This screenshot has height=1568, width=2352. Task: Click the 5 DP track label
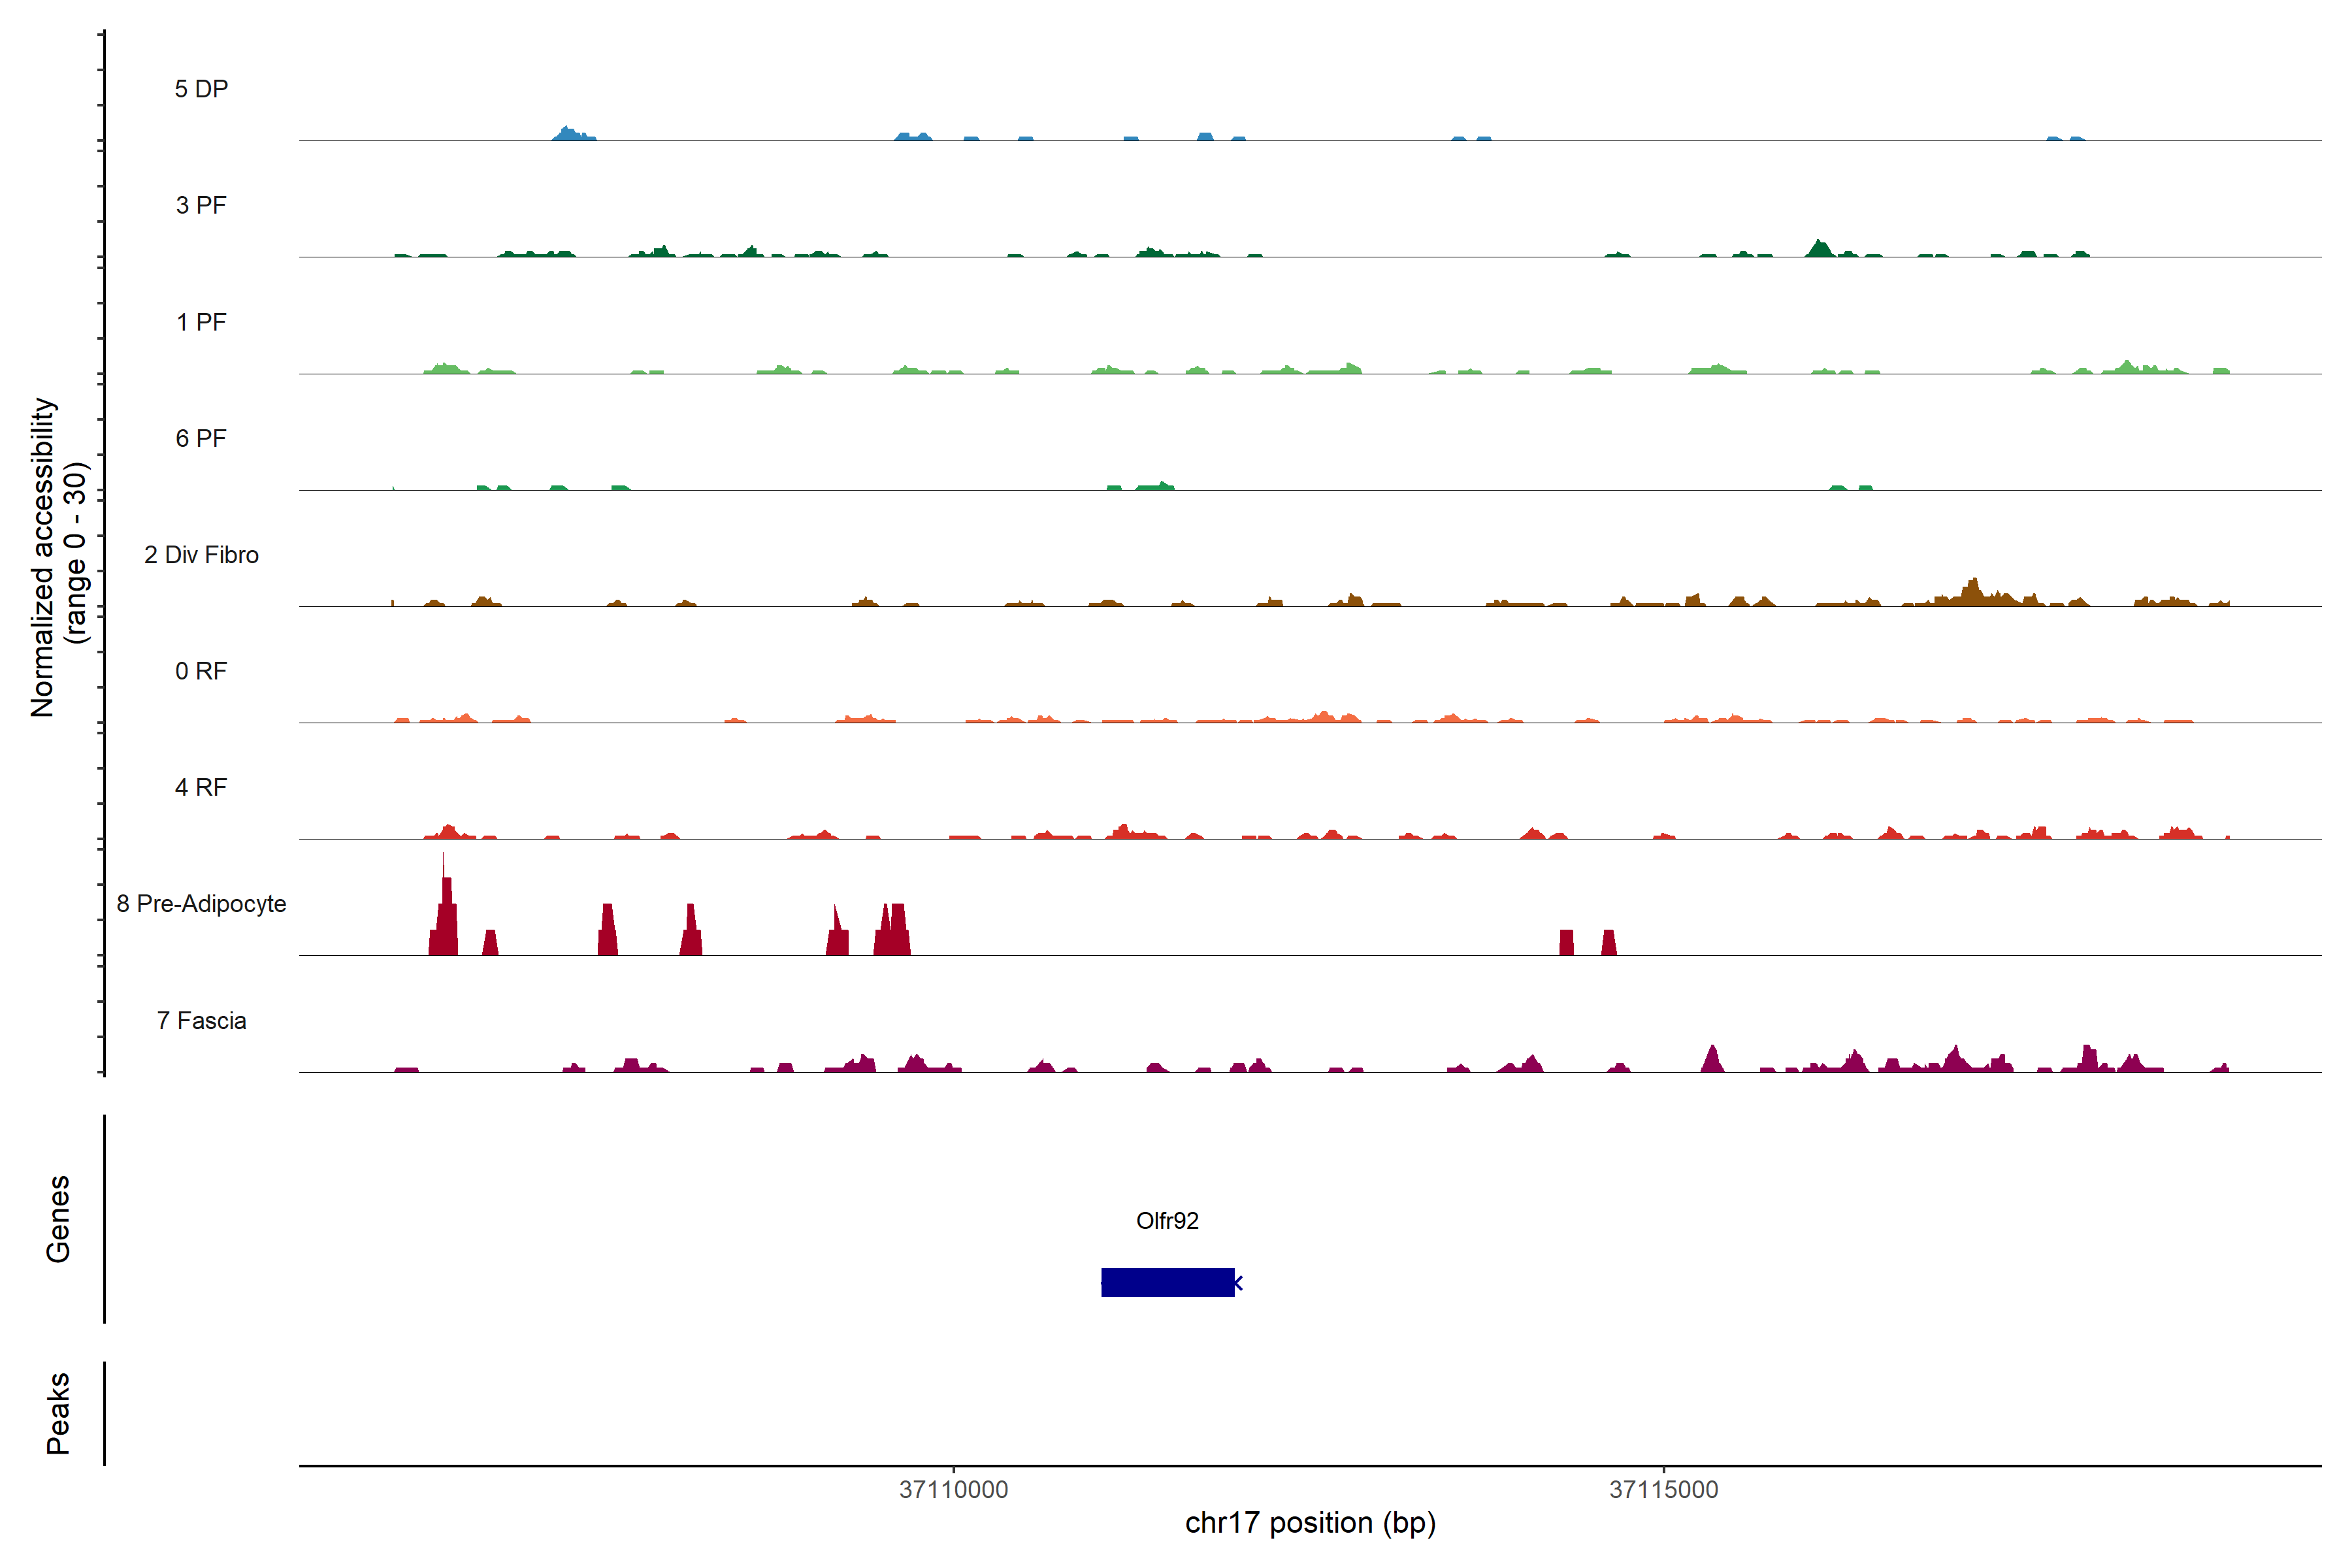[201, 89]
